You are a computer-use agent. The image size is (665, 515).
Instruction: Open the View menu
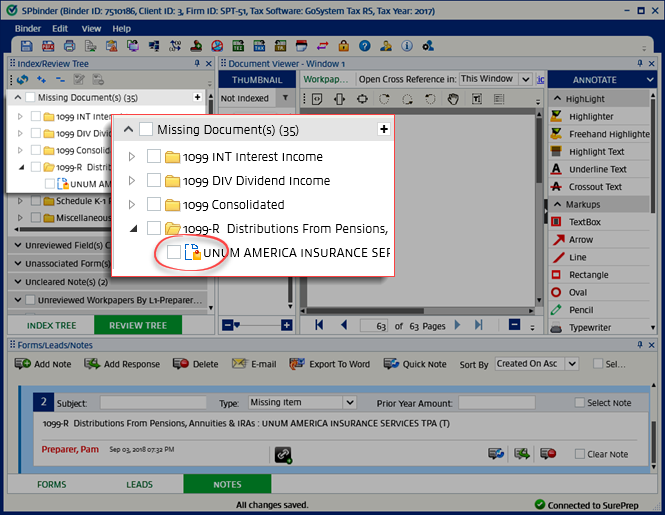pos(91,29)
